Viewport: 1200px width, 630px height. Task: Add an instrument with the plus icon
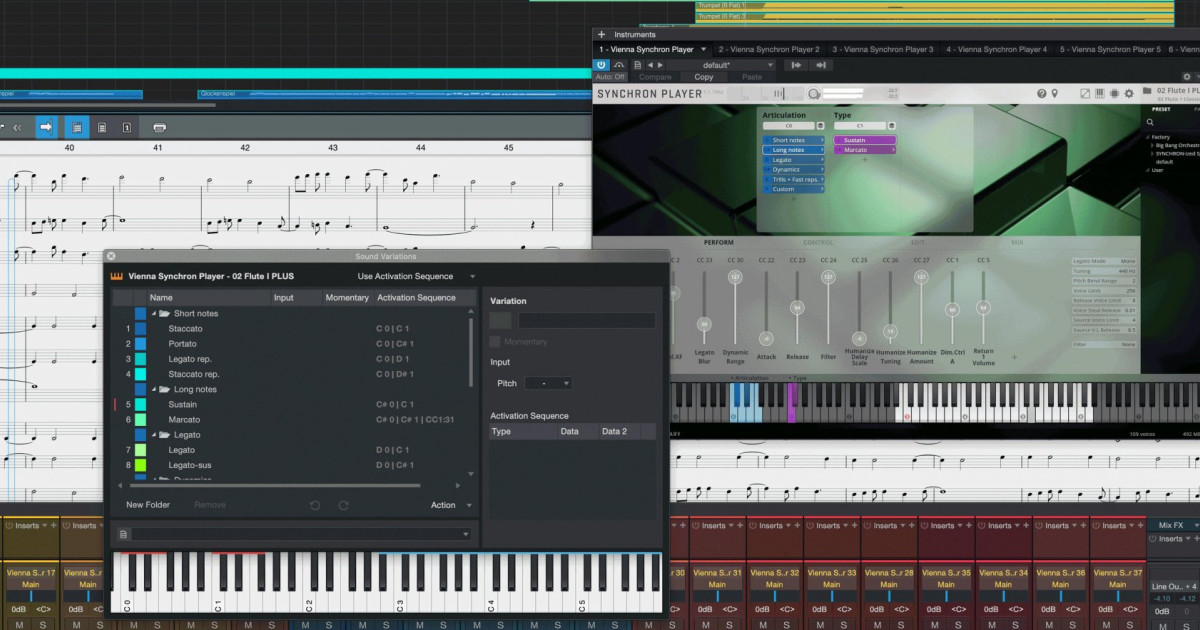pyautogui.click(x=601, y=34)
